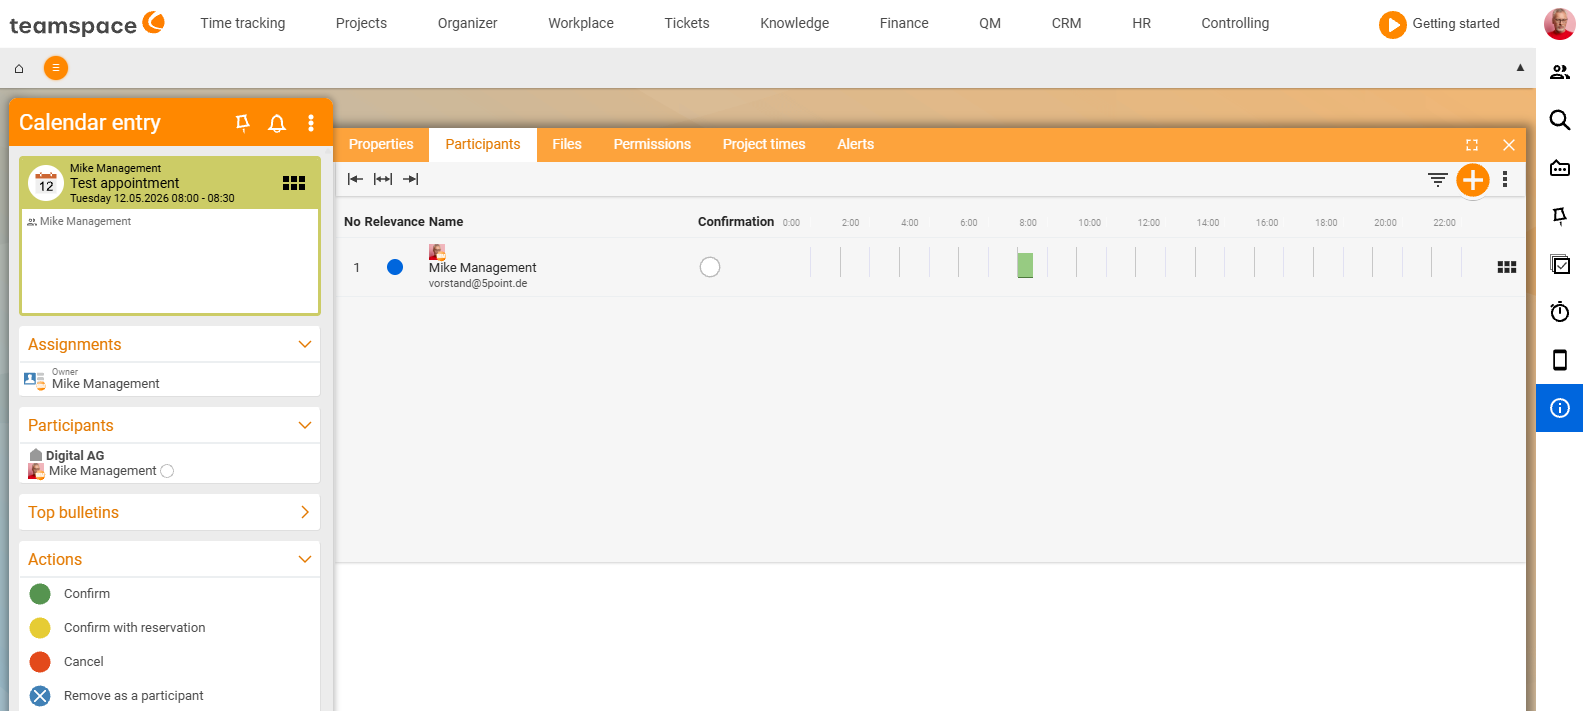Open the bell alert icon
Screen dimensions: 1583x711
pyautogui.click(x=277, y=123)
